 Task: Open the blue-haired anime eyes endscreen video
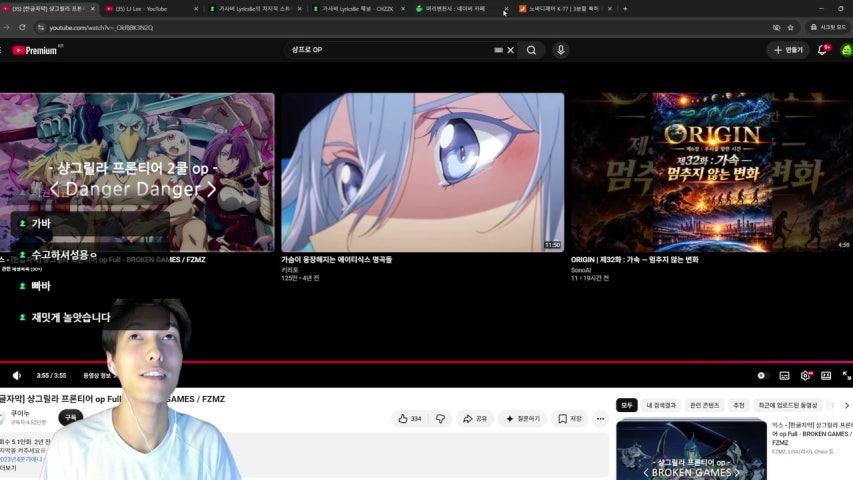click(423, 172)
